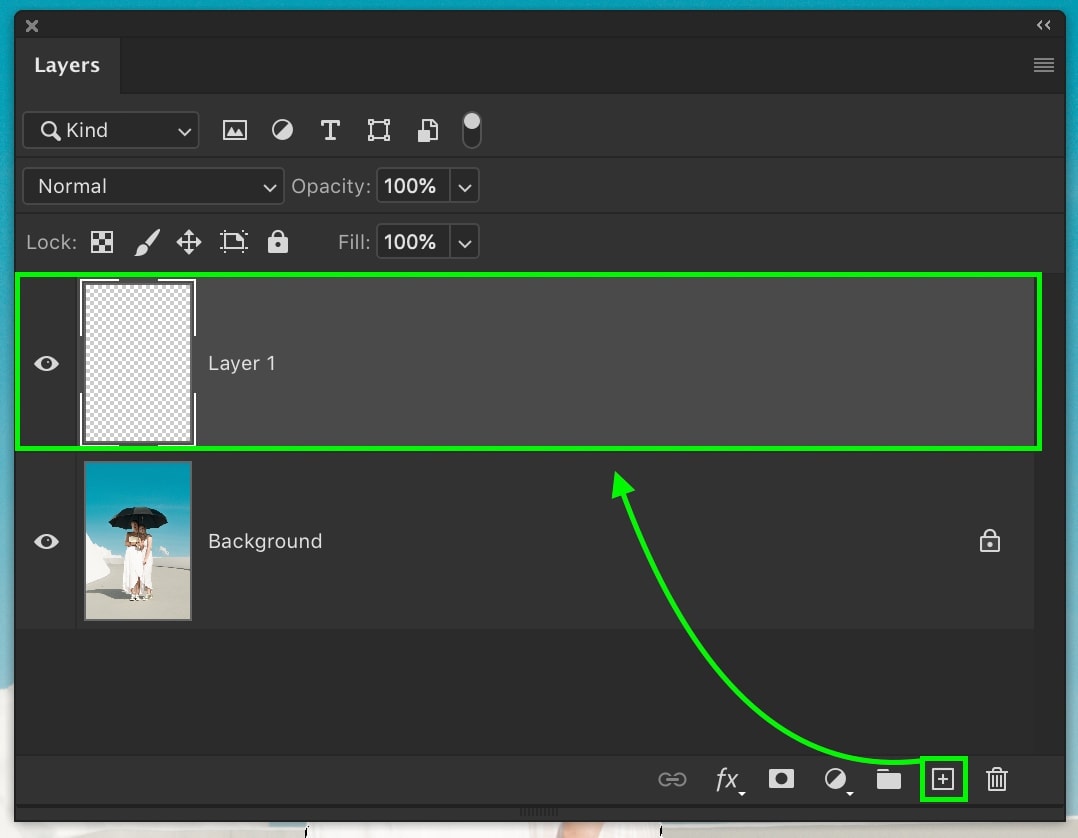Image resolution: width=1078 pixels, height=838 pixels.
Task: Switch to the Layers tab
Action: [x=67, y=65]
